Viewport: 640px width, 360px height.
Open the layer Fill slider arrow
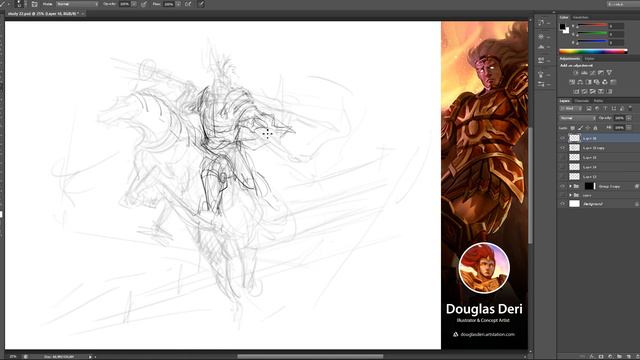[629, 128]
